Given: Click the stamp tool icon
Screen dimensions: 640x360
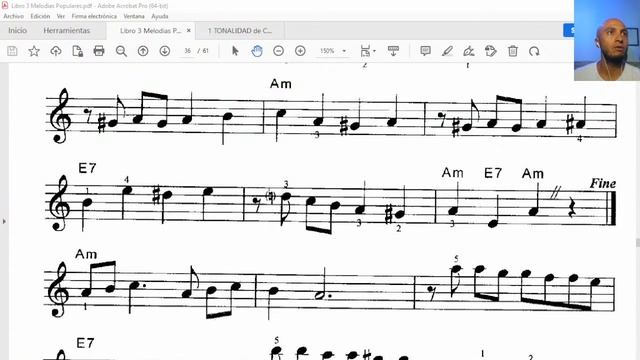Looking at the screenshot, I should (491, 51).
